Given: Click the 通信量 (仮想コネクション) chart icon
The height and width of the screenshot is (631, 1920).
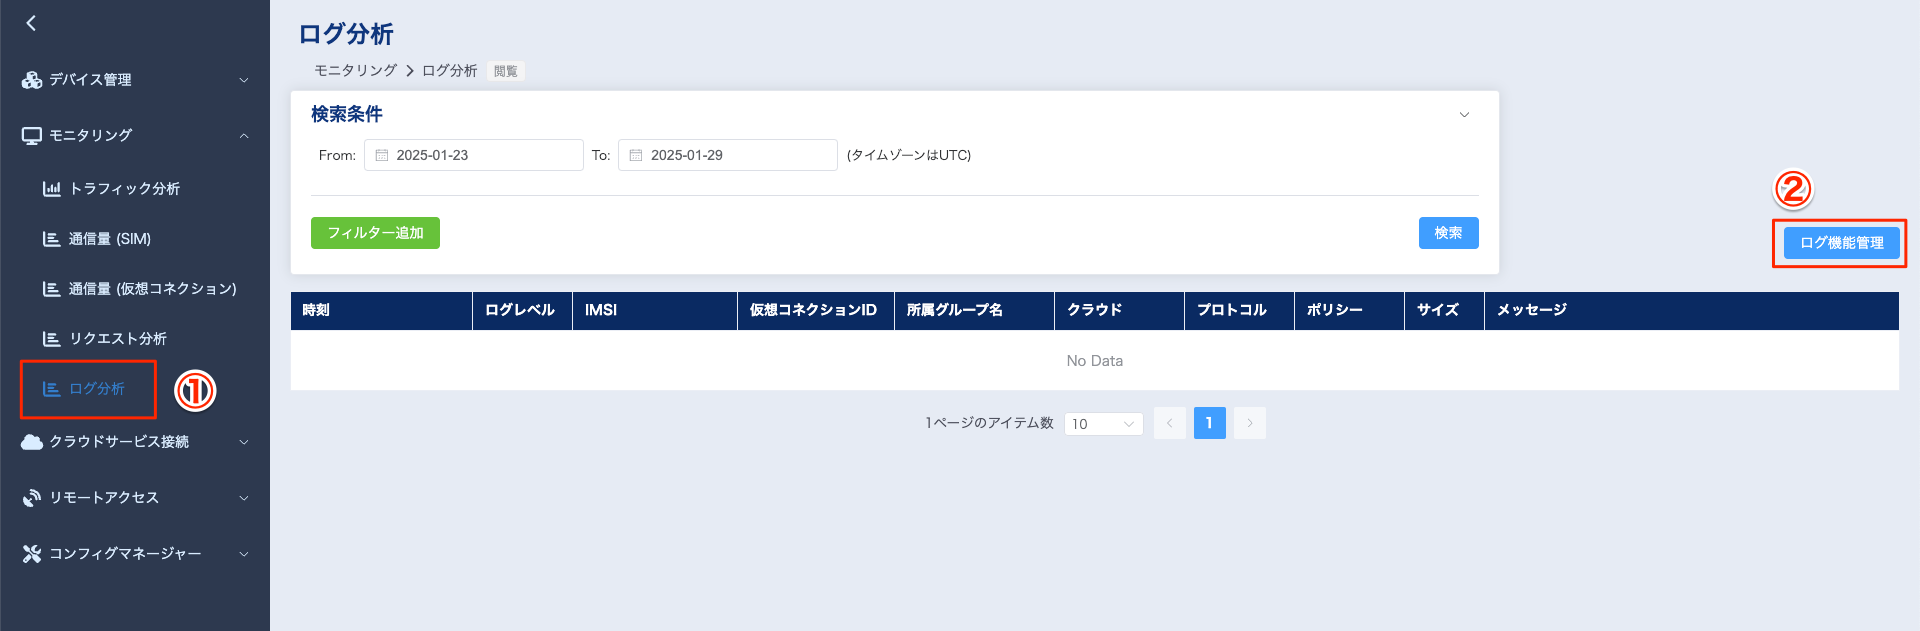Looking at the screenshot, I should (51, 289).
